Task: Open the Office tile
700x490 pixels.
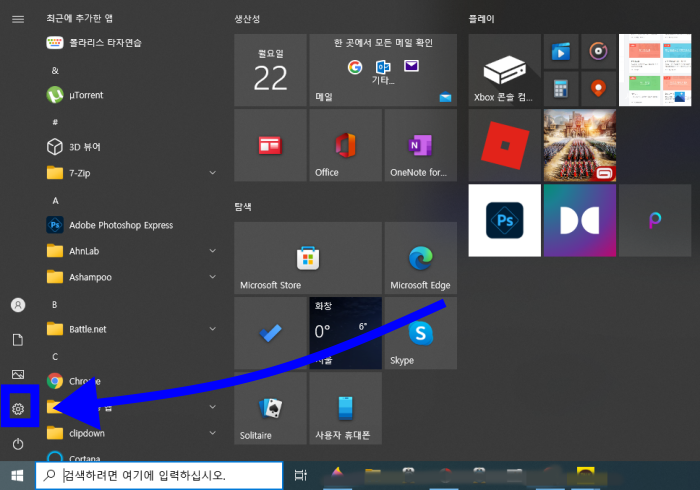Action: [x=346, y=145]
